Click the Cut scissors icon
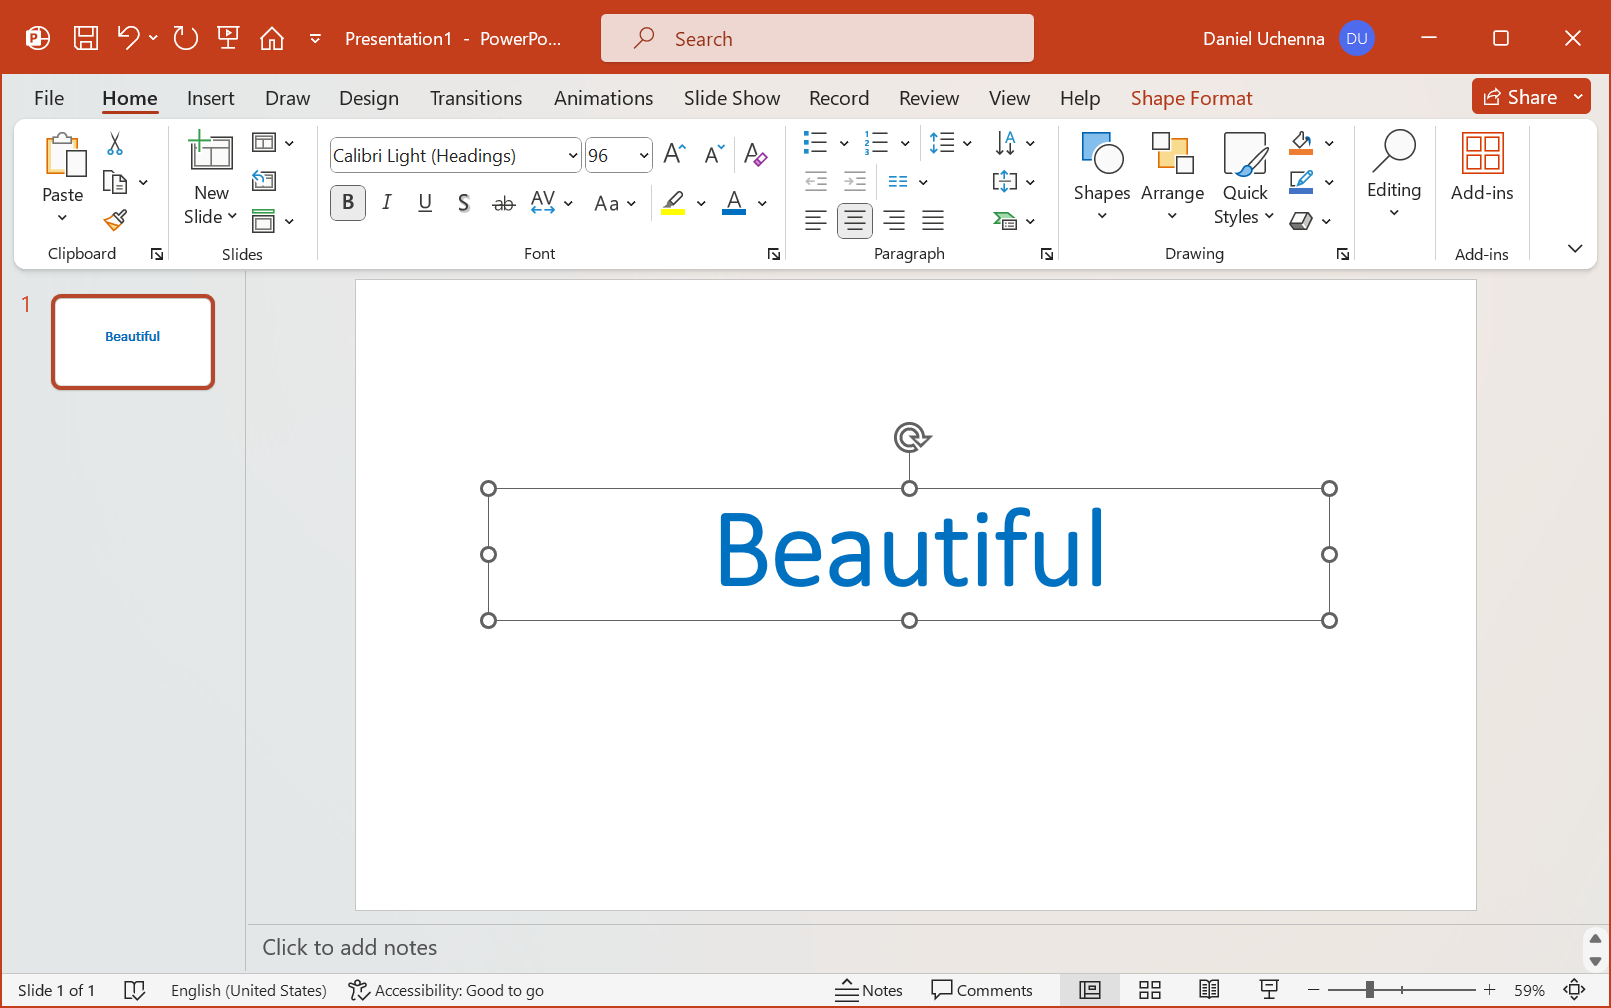This screenshot has width=1611, height=1008. tap(115, 144)
